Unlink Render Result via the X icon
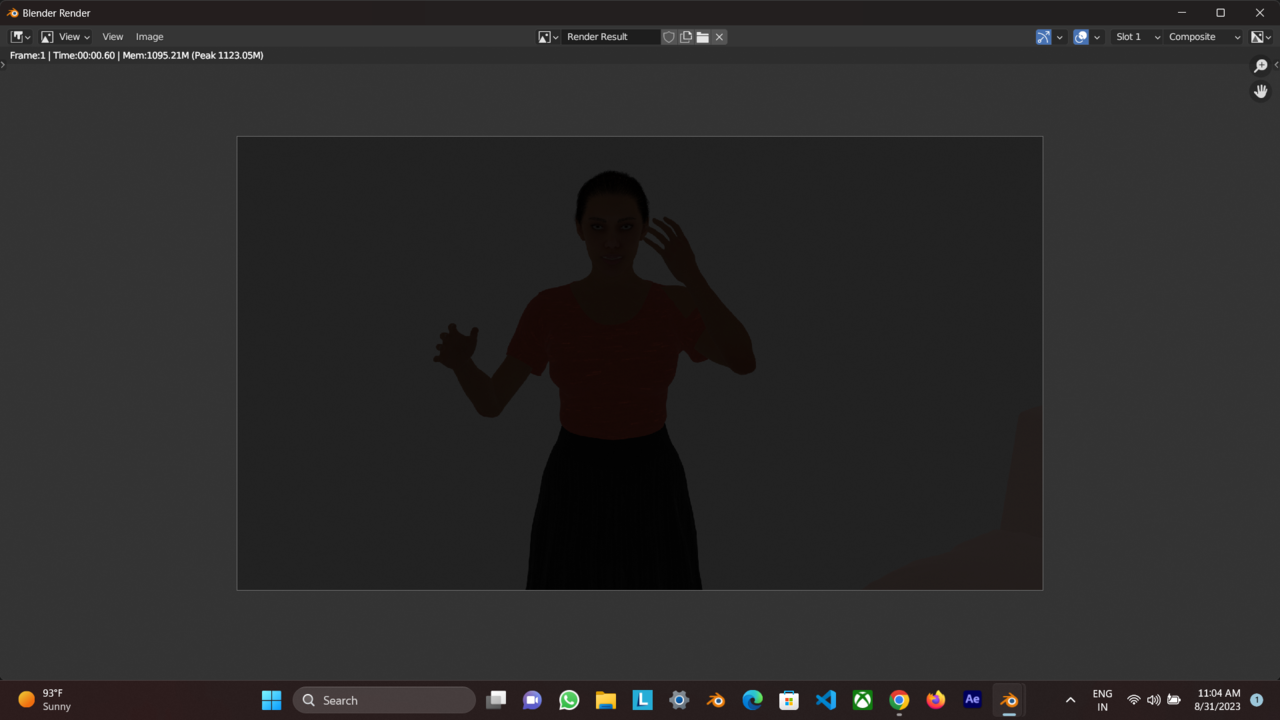The height and width of the screenshot is (720, 1280). coord(719,36)
